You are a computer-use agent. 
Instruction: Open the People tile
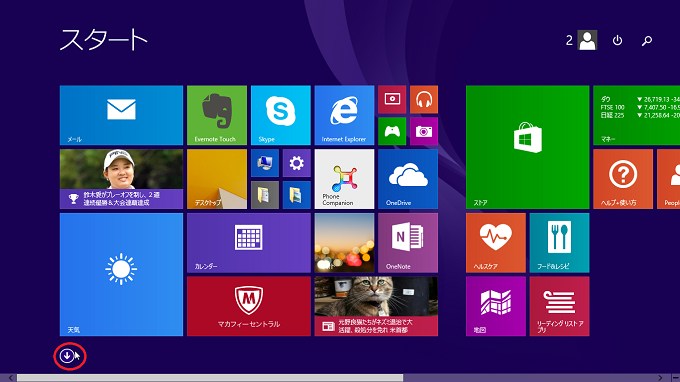668,179
